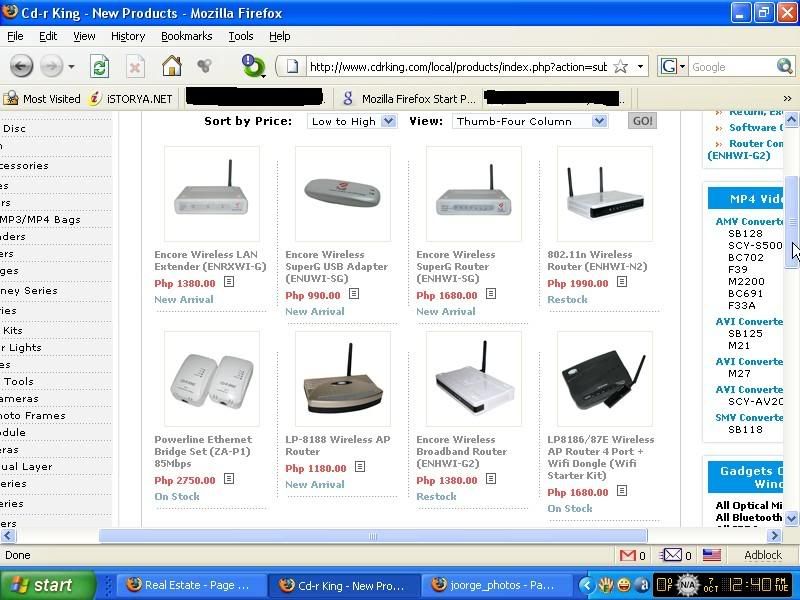
Task: Open details icon beside Php 1380.00 LAN Extender
Action: (x=229, y=282)
